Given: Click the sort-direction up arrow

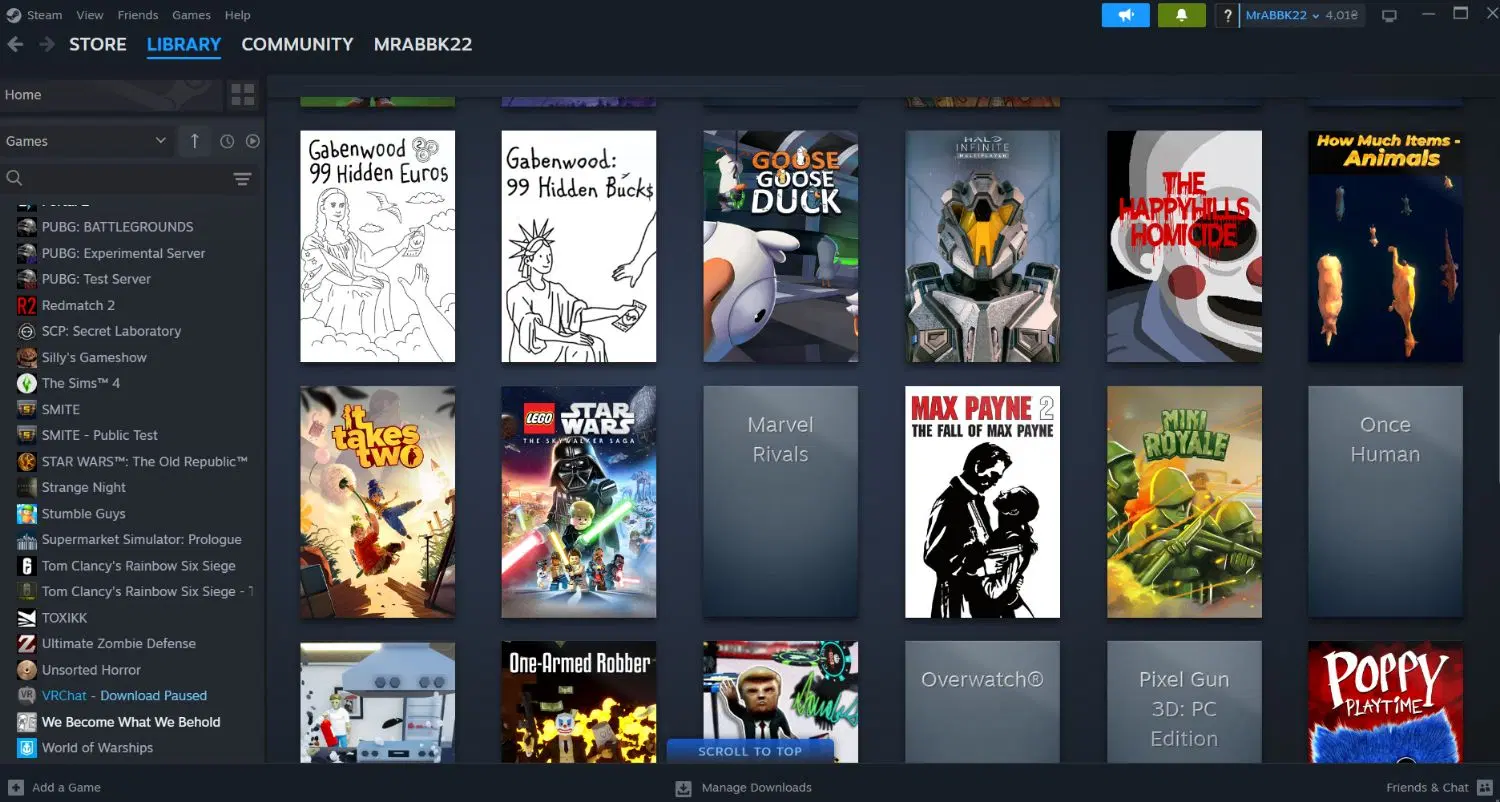Looking at the screenshot, I should click(x=195, y=141).
